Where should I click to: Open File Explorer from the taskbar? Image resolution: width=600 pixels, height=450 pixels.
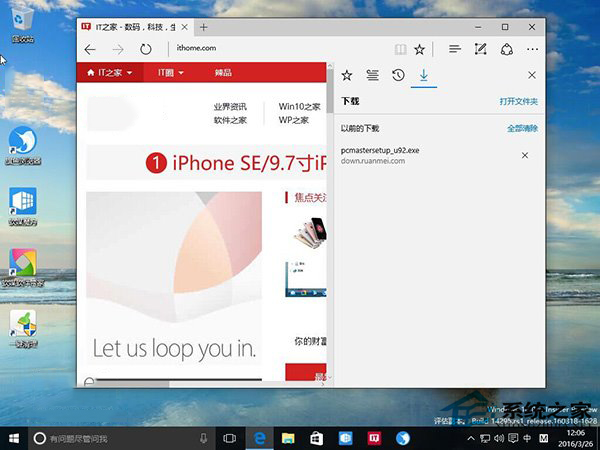(288, 439)
